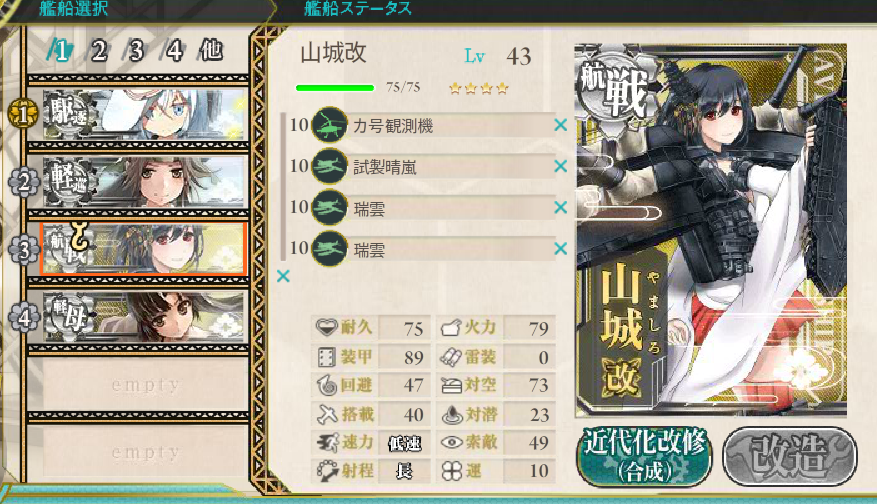Remove 試製晴嵐 using its X mark
This screenshot has width=877, height=504.
(x=560, y=166)
